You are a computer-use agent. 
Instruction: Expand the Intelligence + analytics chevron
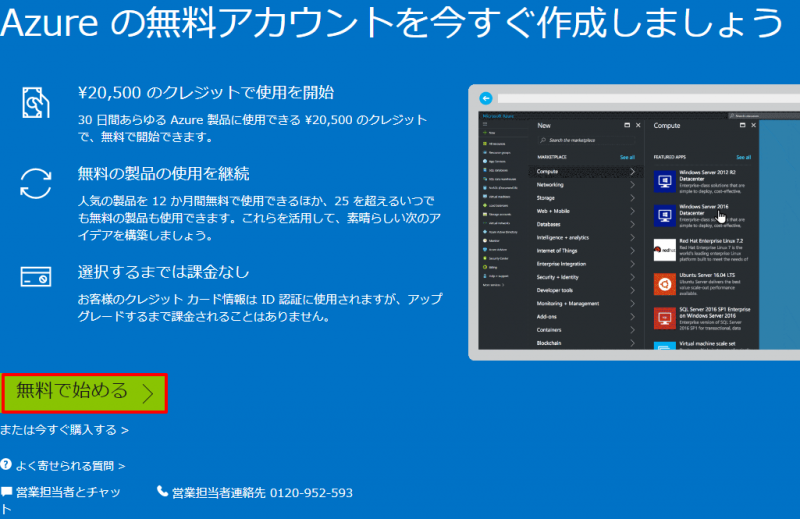[x=632, y=238]
